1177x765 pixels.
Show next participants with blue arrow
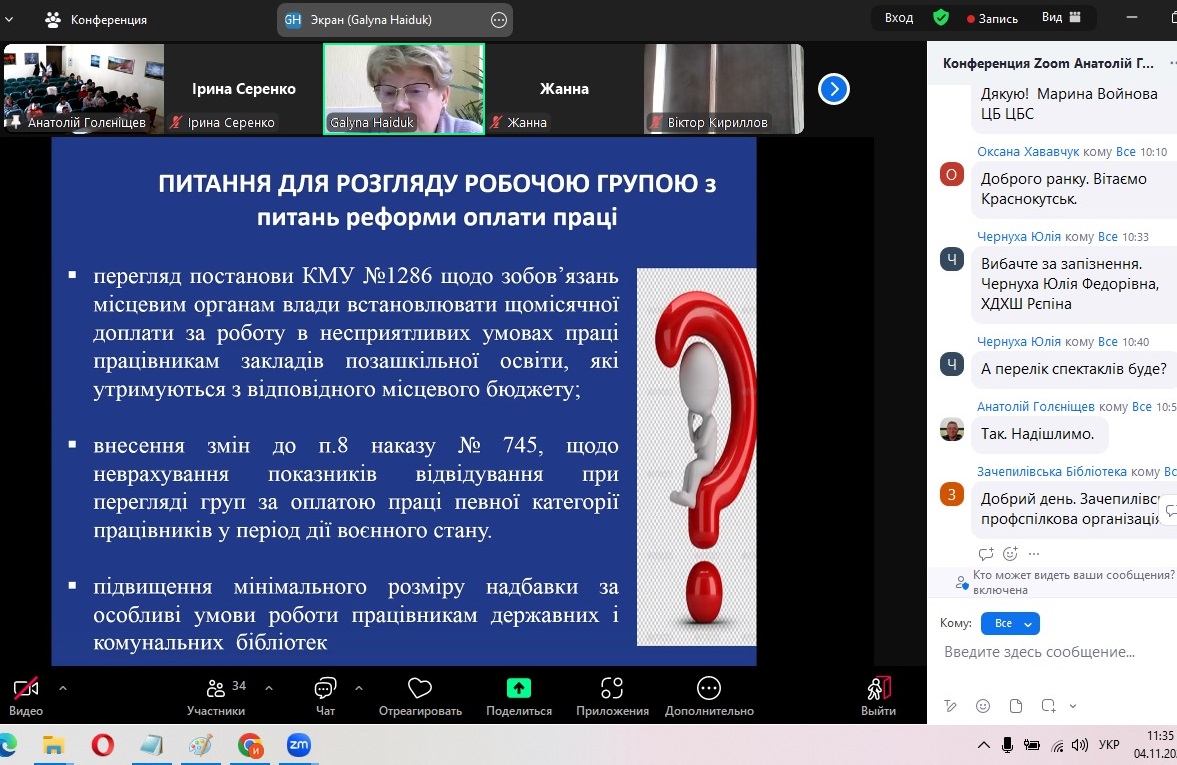click(x=834, y=89)
